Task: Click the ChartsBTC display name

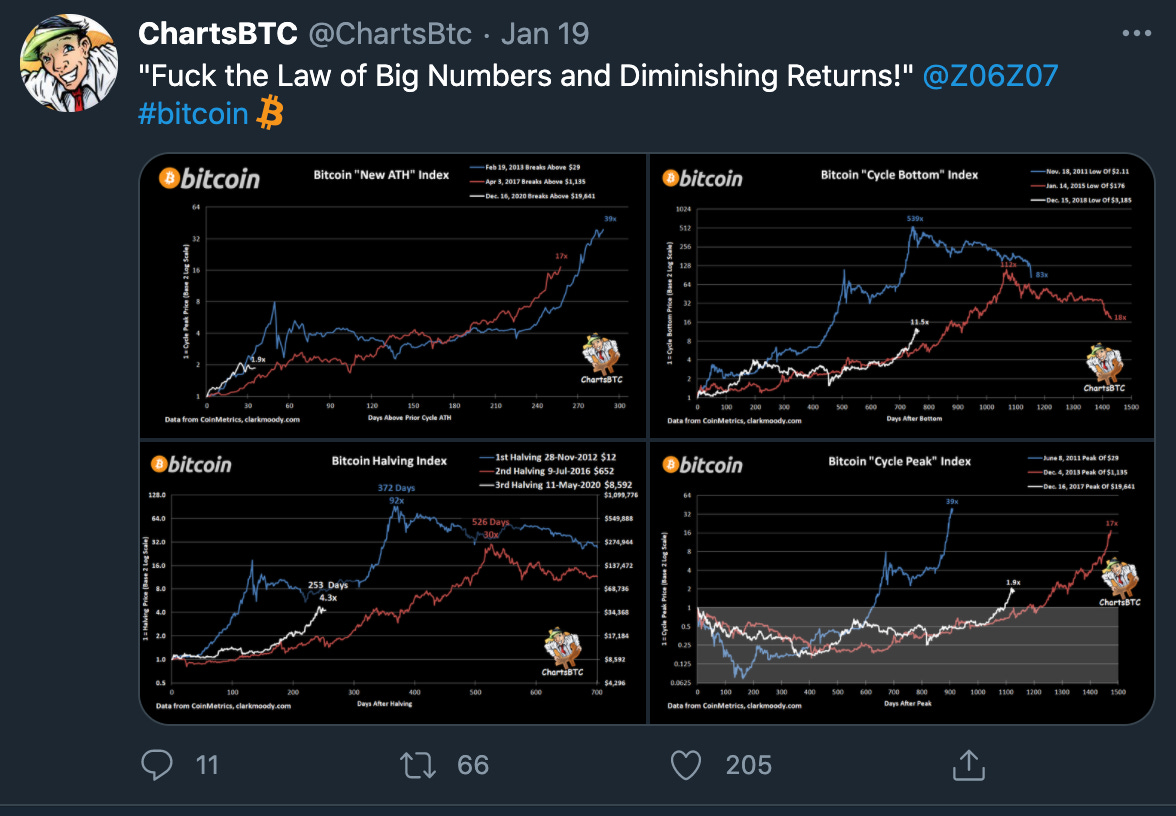Action: tap(218, 34)
